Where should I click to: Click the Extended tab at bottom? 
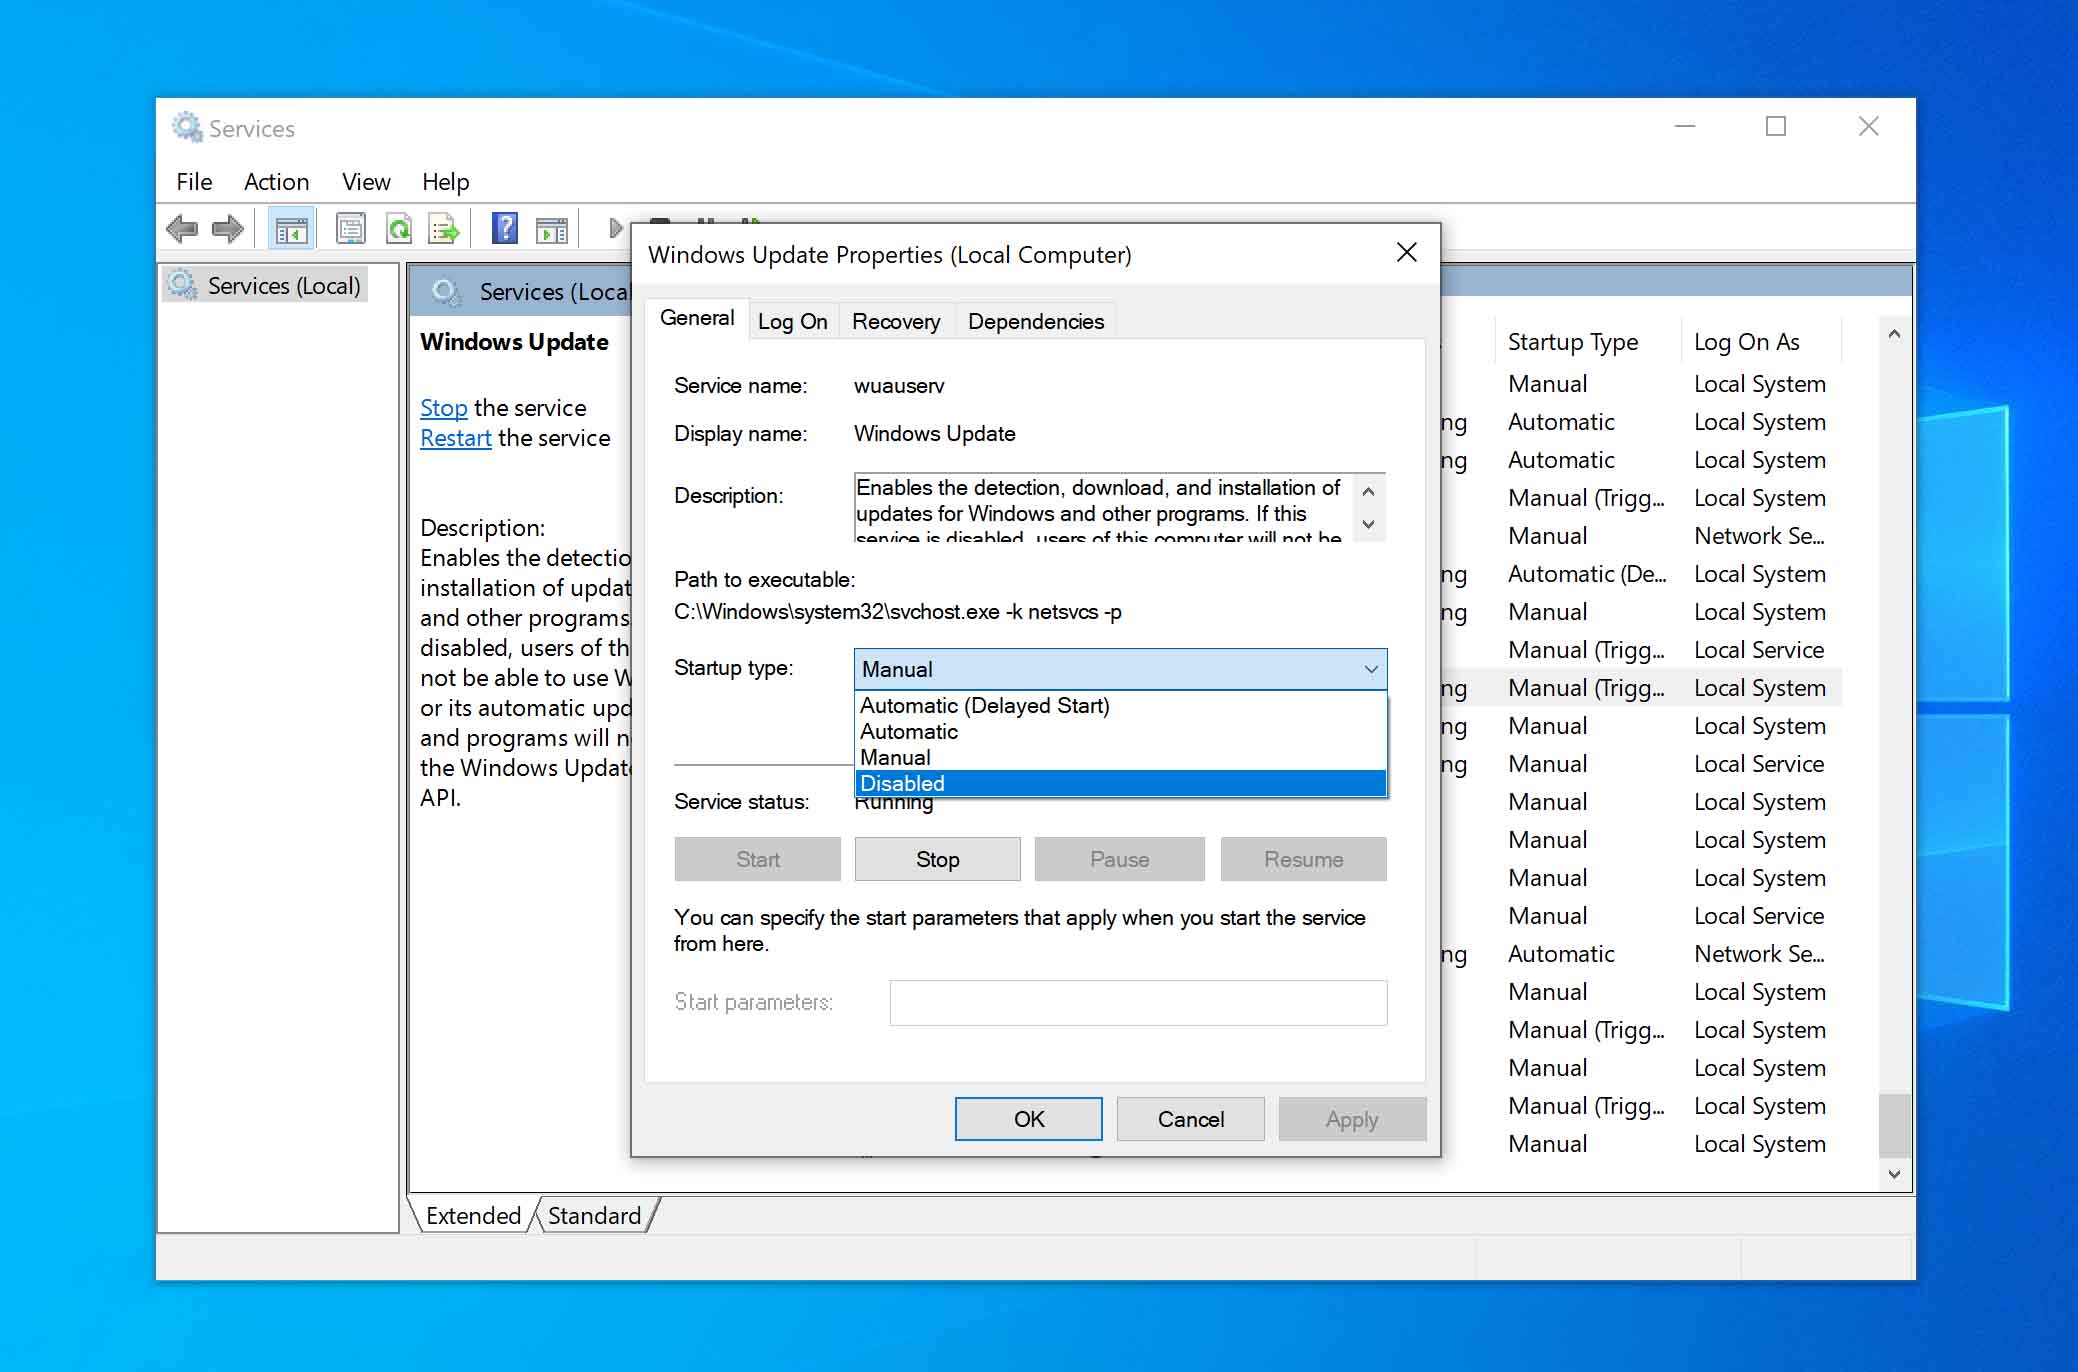click(x=470, y=1216)
